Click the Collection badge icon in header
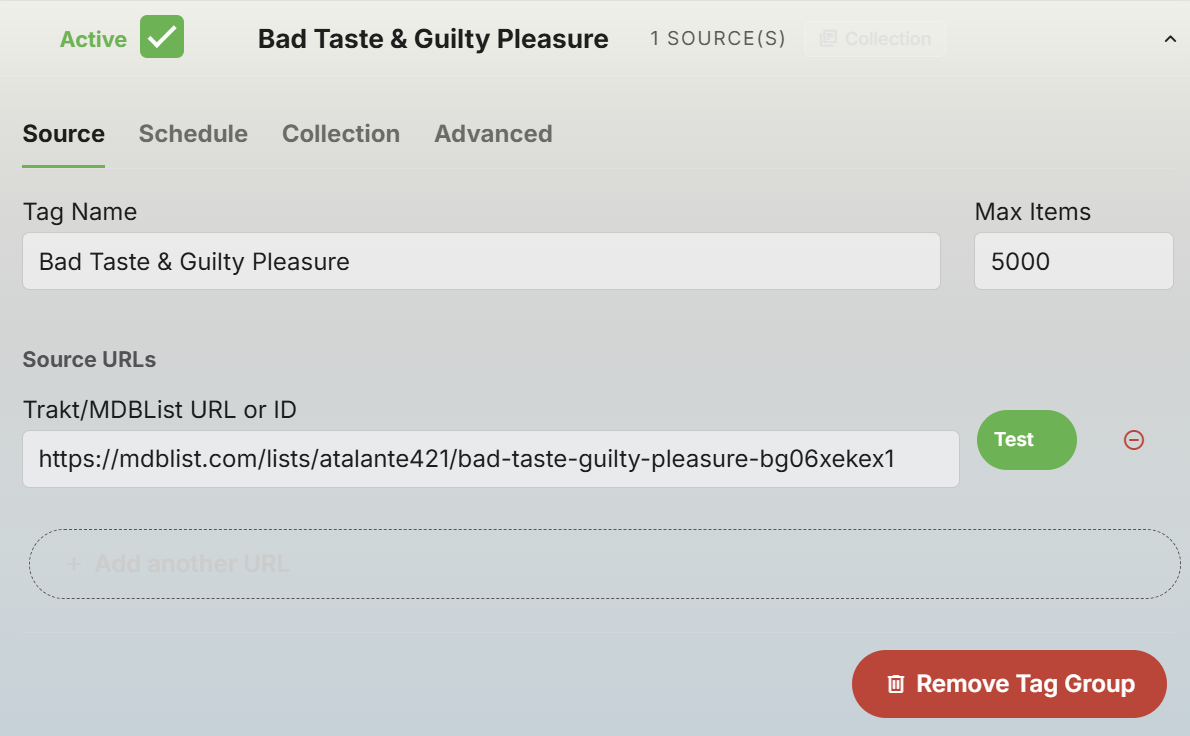Screen dimensions: 1190x736 pyautogui.click(x=828, y=39)
